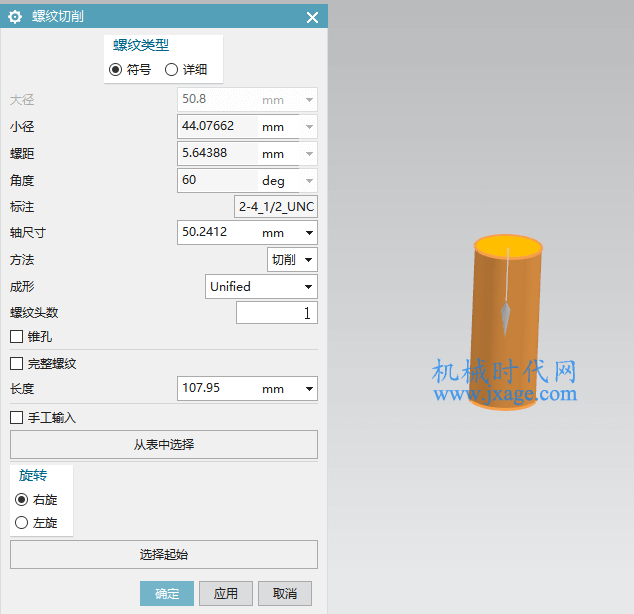Cancel with the 取消 button

(x=285, y=593)
